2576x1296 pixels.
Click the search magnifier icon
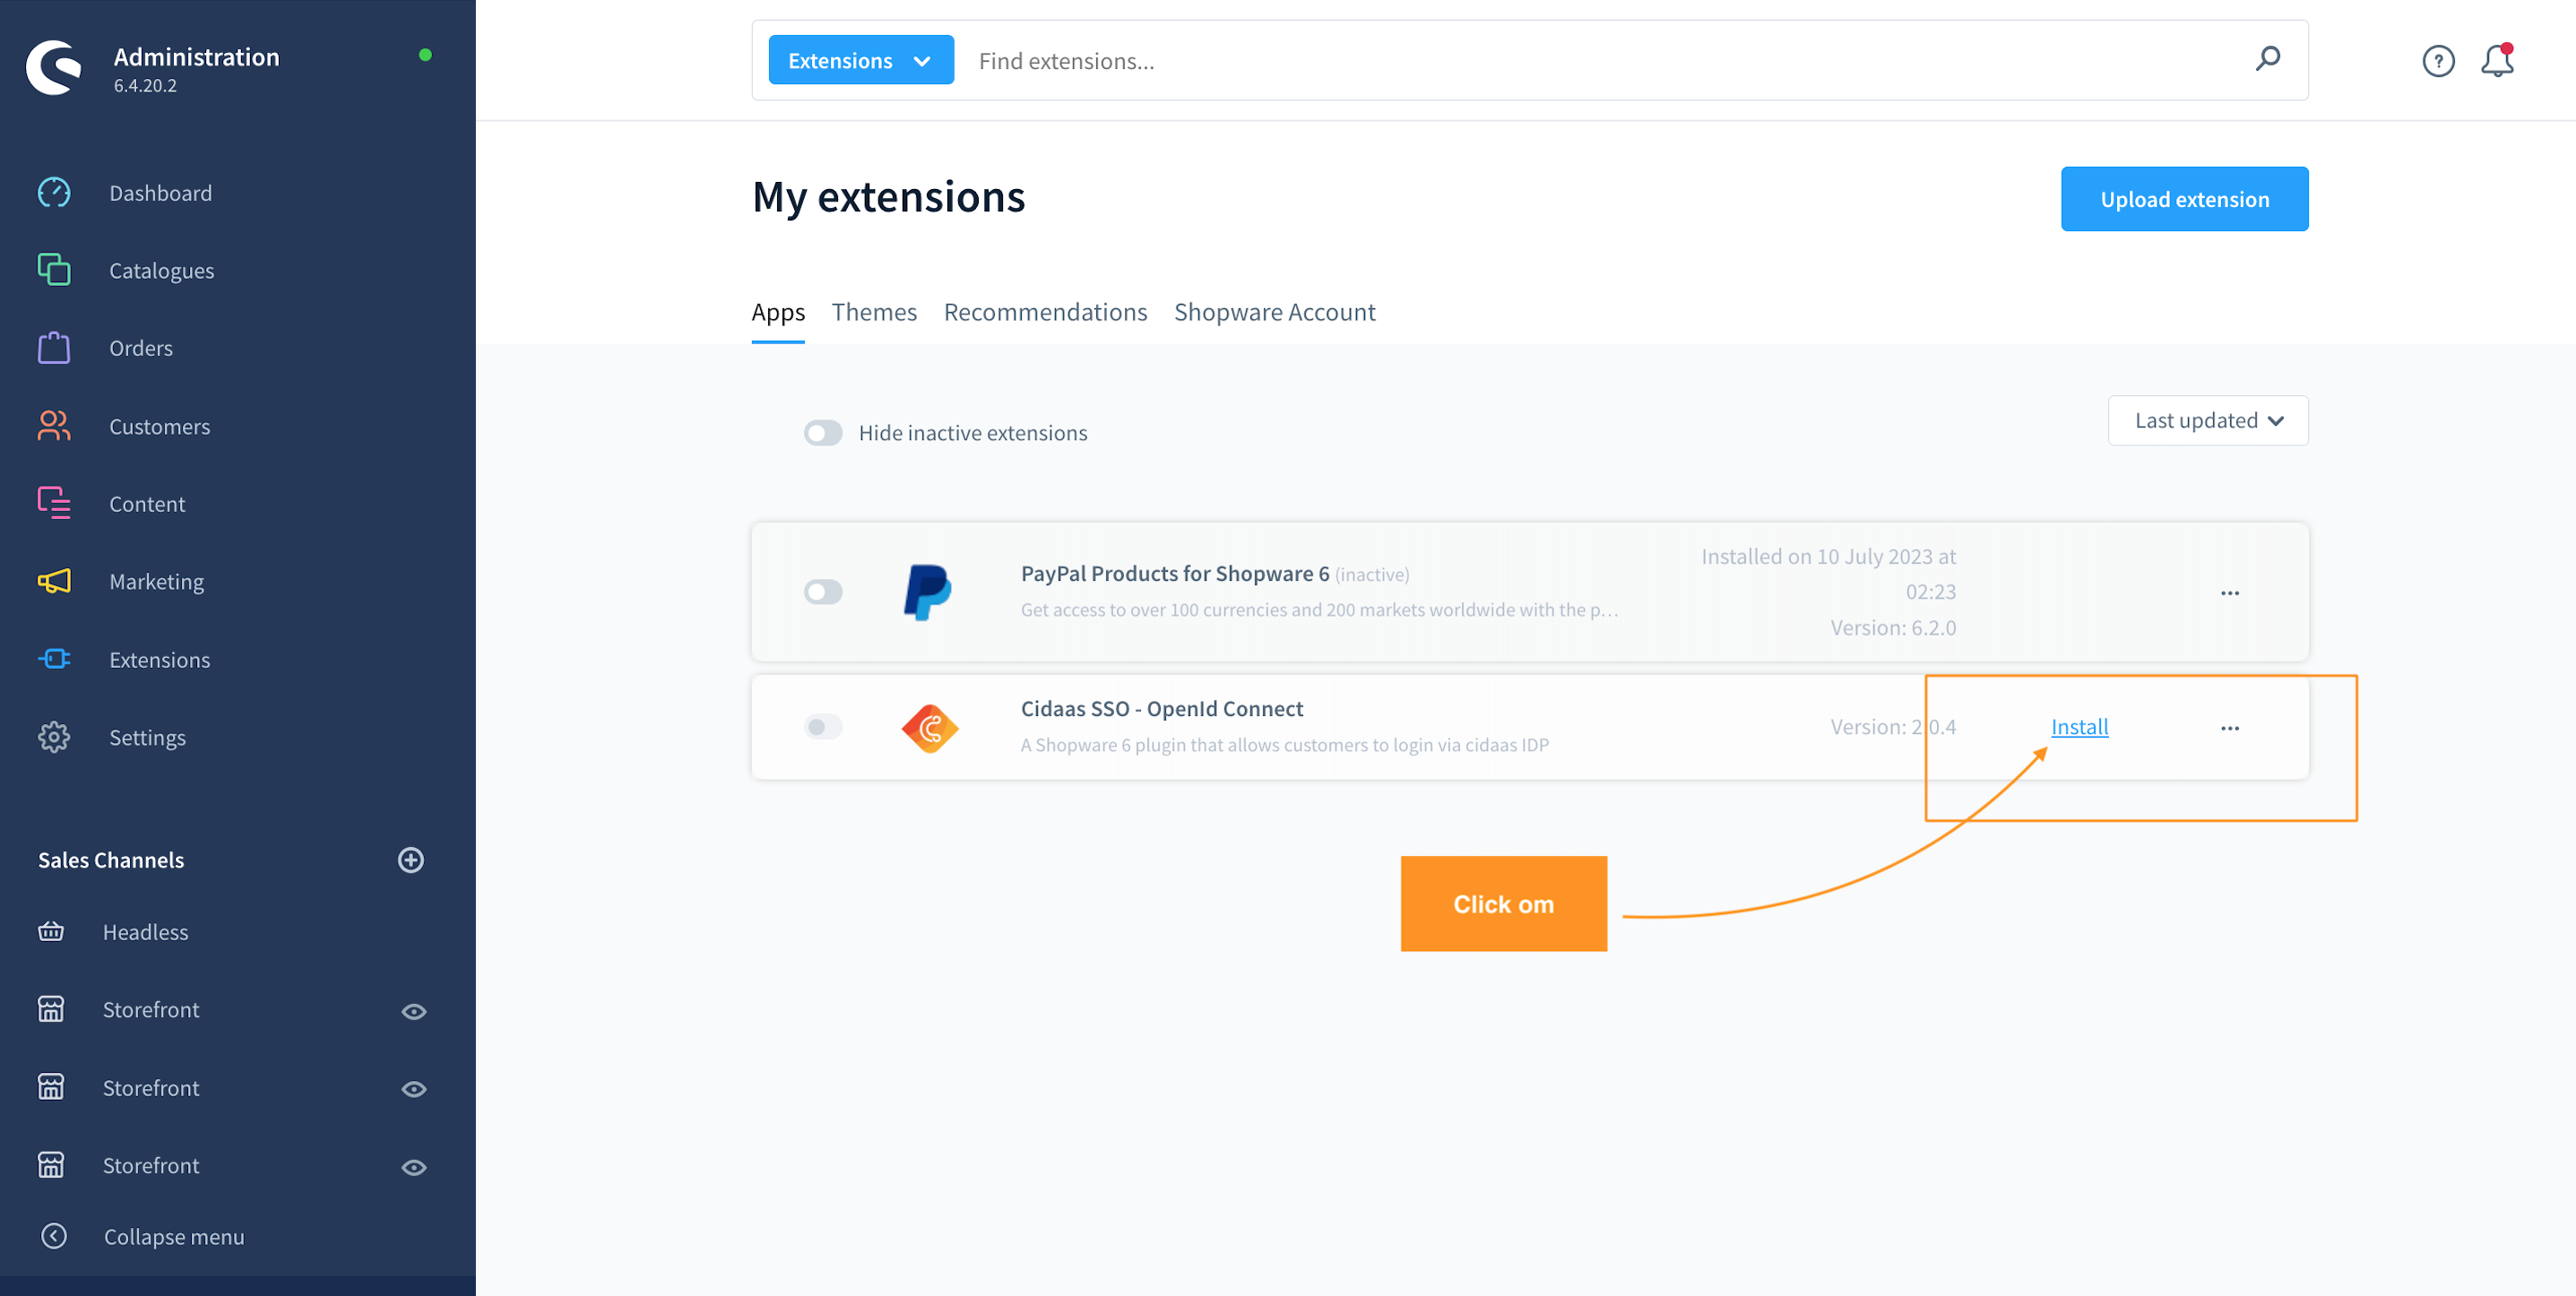click(2267, 59)
